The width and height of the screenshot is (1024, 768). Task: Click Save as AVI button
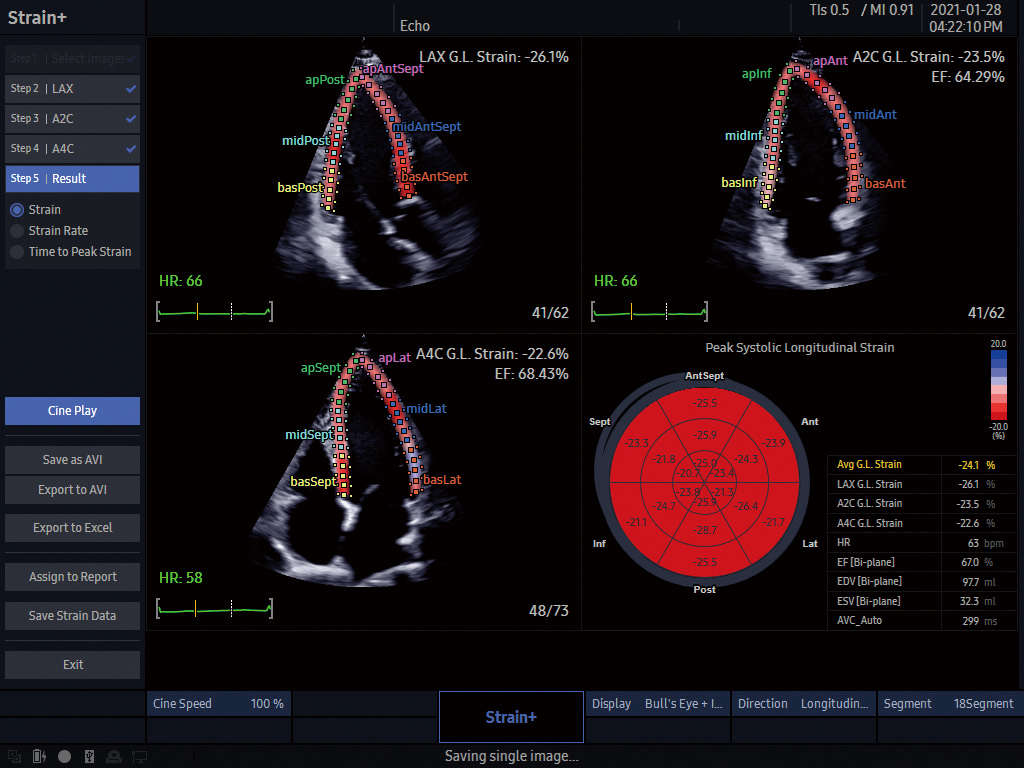[72, 460]
